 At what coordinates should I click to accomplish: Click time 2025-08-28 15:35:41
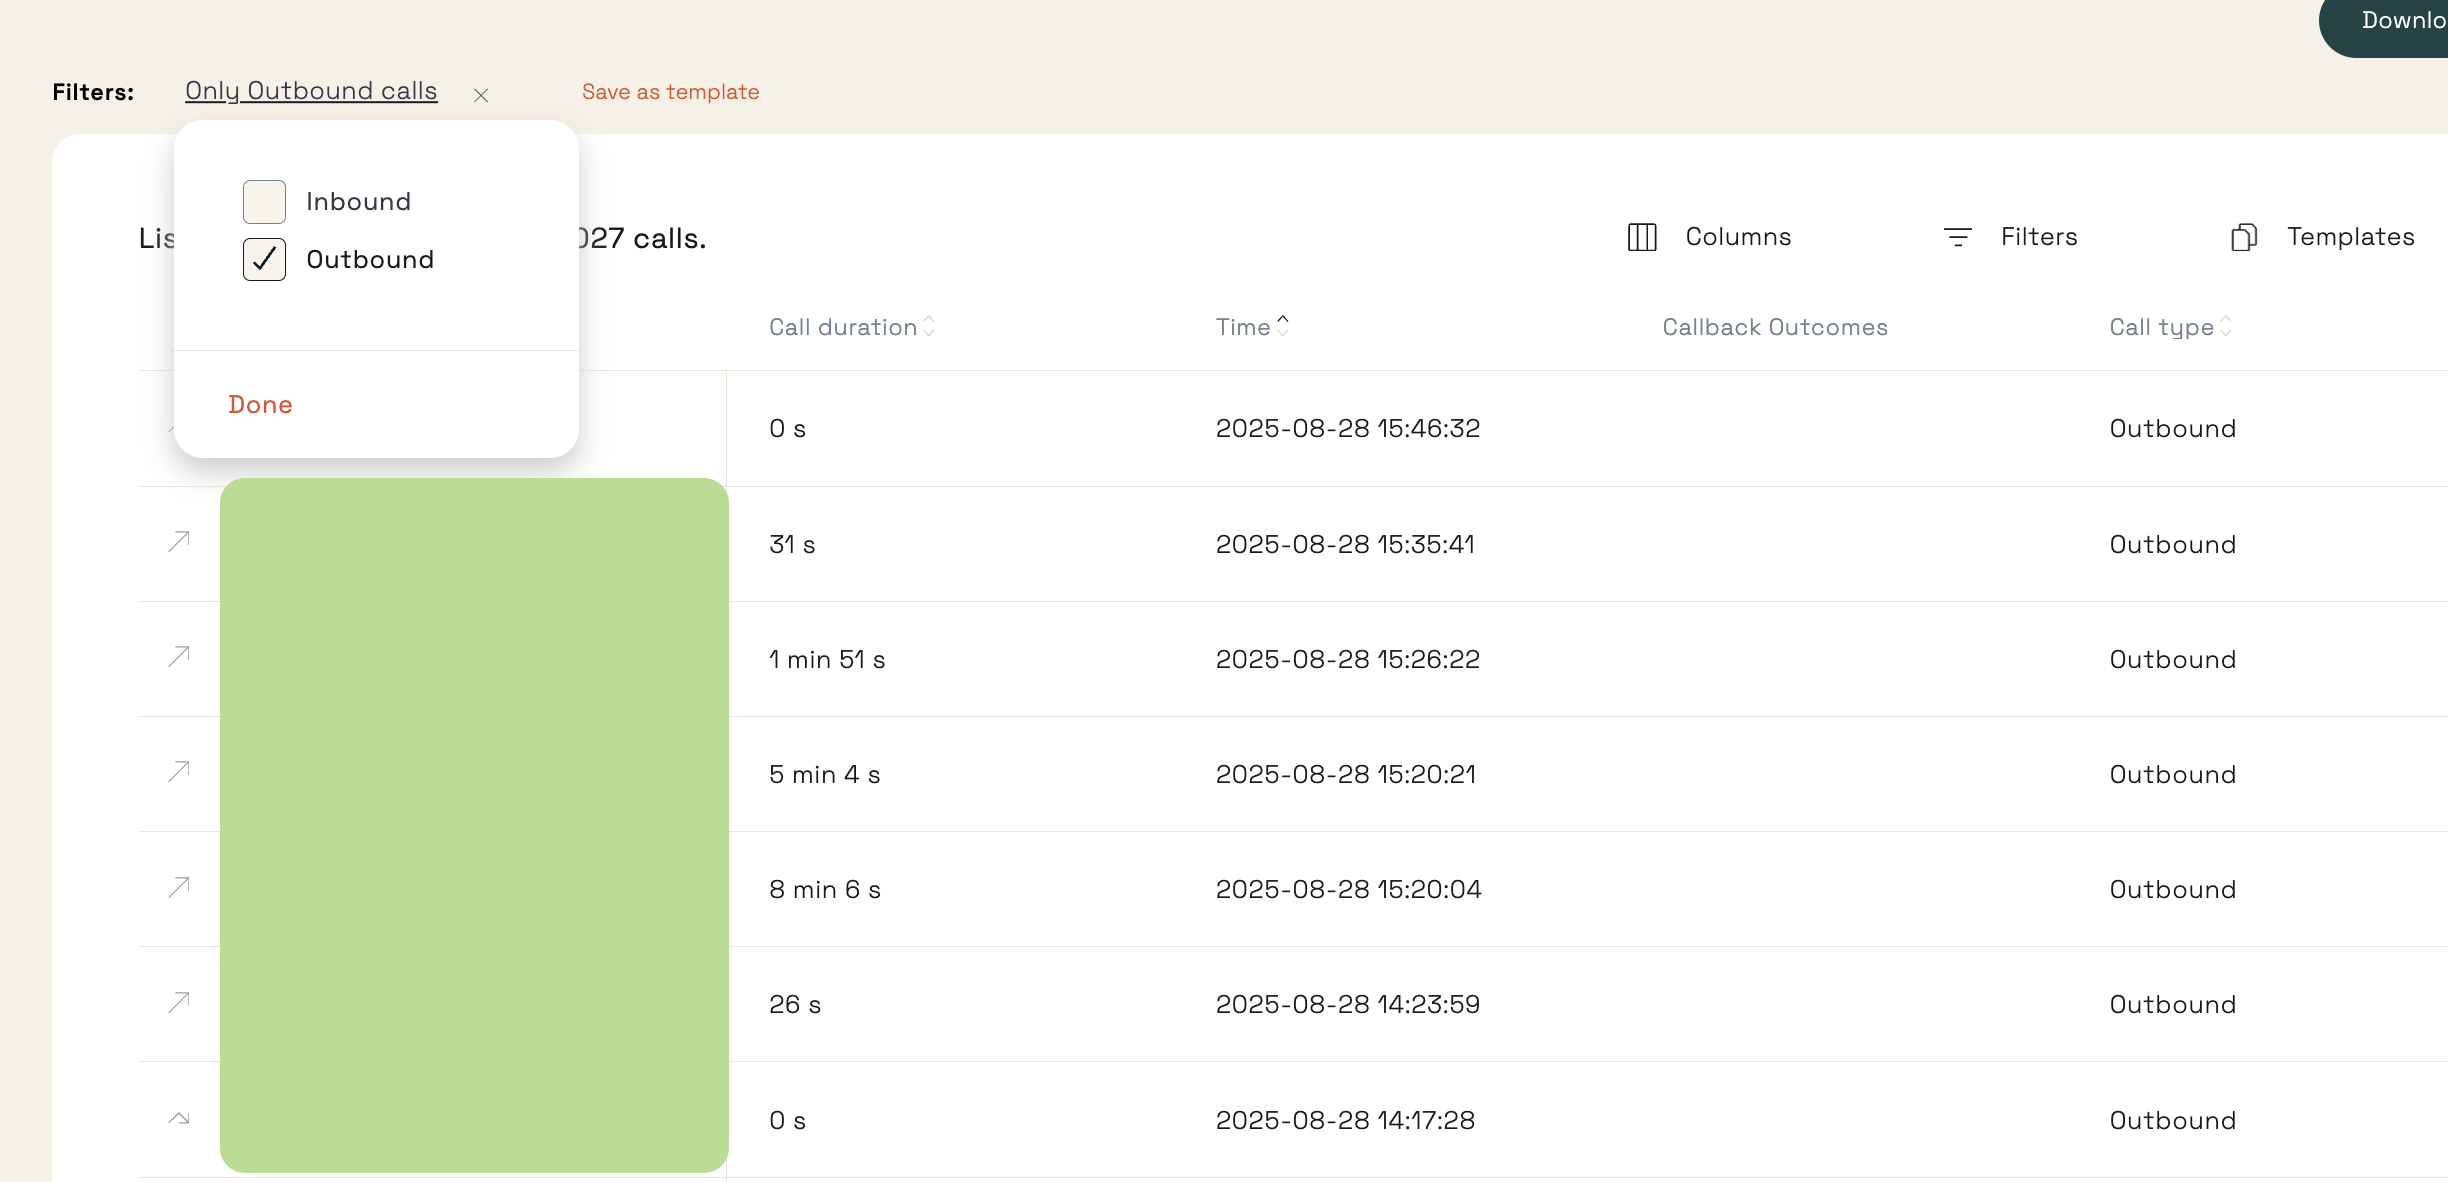click(x=1345, y=545)
